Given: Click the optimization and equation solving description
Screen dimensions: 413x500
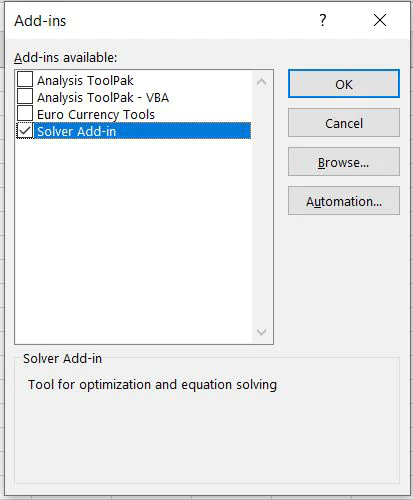Looking at the screenshot, I should pyautogui.click(x=152, y=385).
